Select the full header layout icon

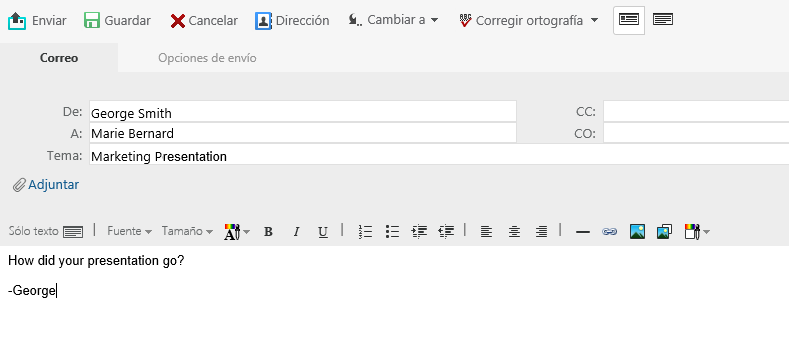pos(663,20)
